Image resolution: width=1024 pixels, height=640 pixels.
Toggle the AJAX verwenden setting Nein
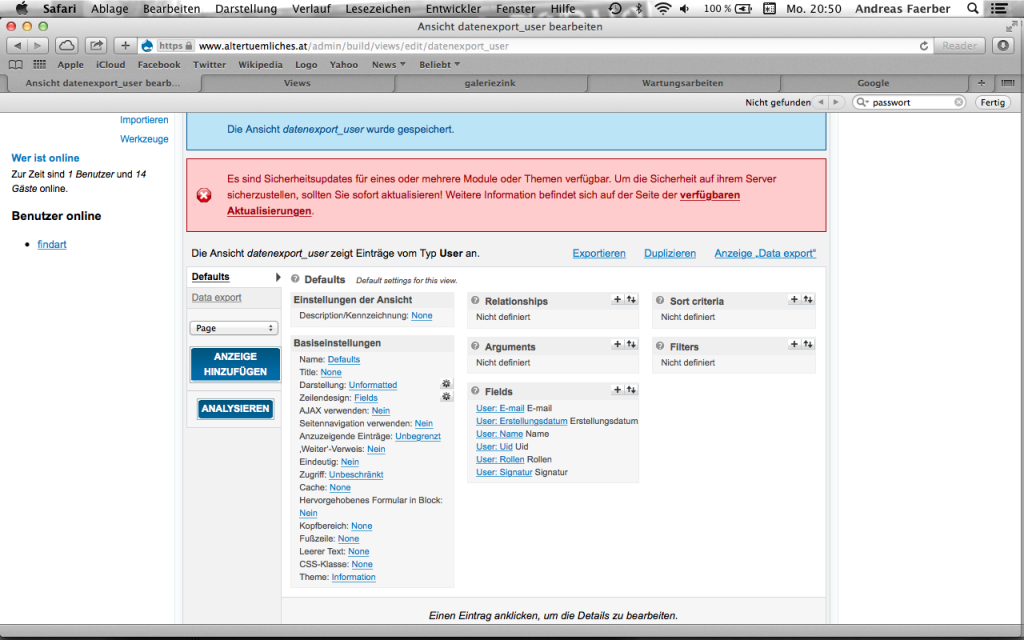(380, 411)
